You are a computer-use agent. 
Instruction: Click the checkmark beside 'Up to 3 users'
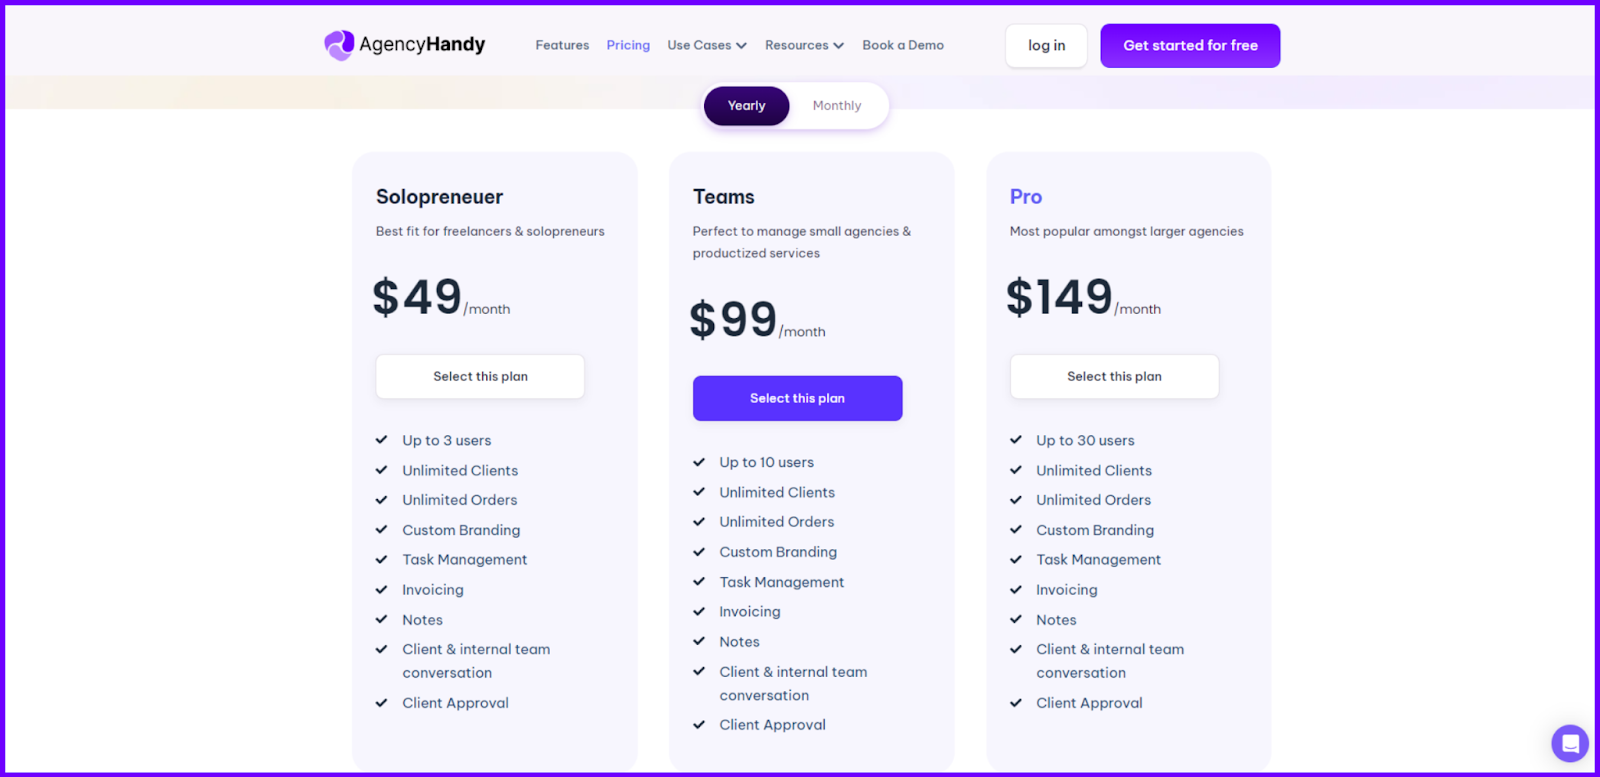pyautogui.click(x=381, y=439)
